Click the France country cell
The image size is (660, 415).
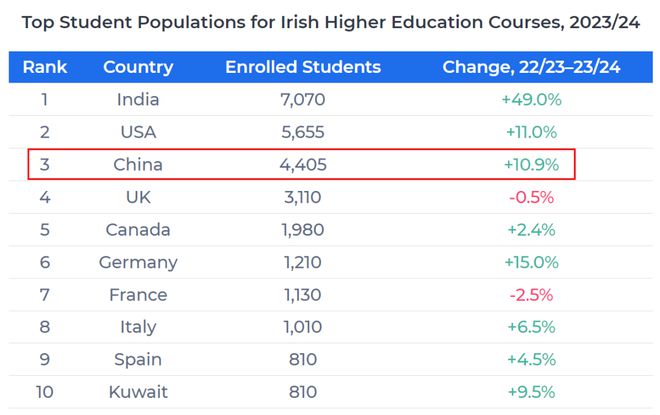click(138, 295)
